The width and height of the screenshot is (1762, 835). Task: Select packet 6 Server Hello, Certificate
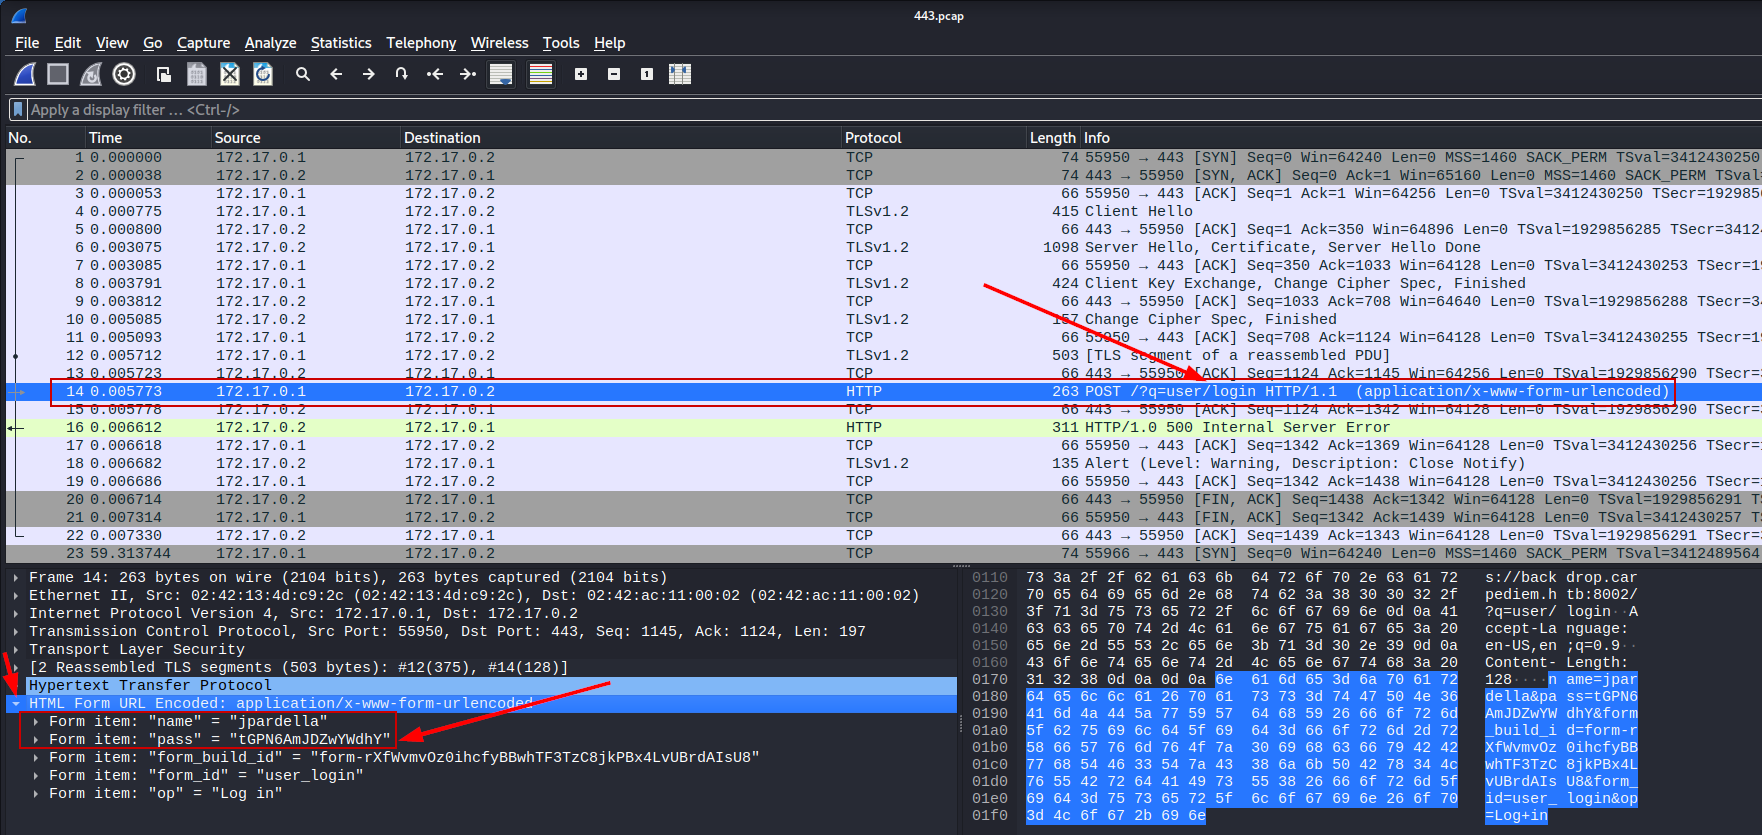point(884,248)
